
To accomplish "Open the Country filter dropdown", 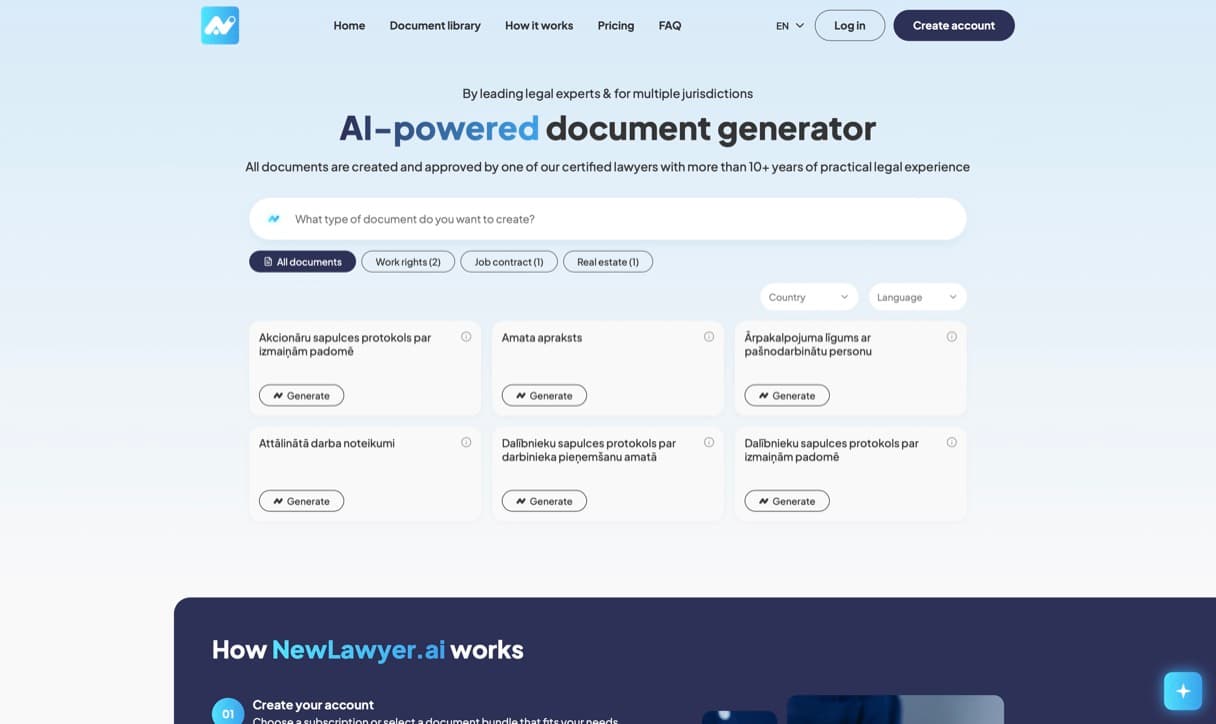I will (x=809, y=297).
